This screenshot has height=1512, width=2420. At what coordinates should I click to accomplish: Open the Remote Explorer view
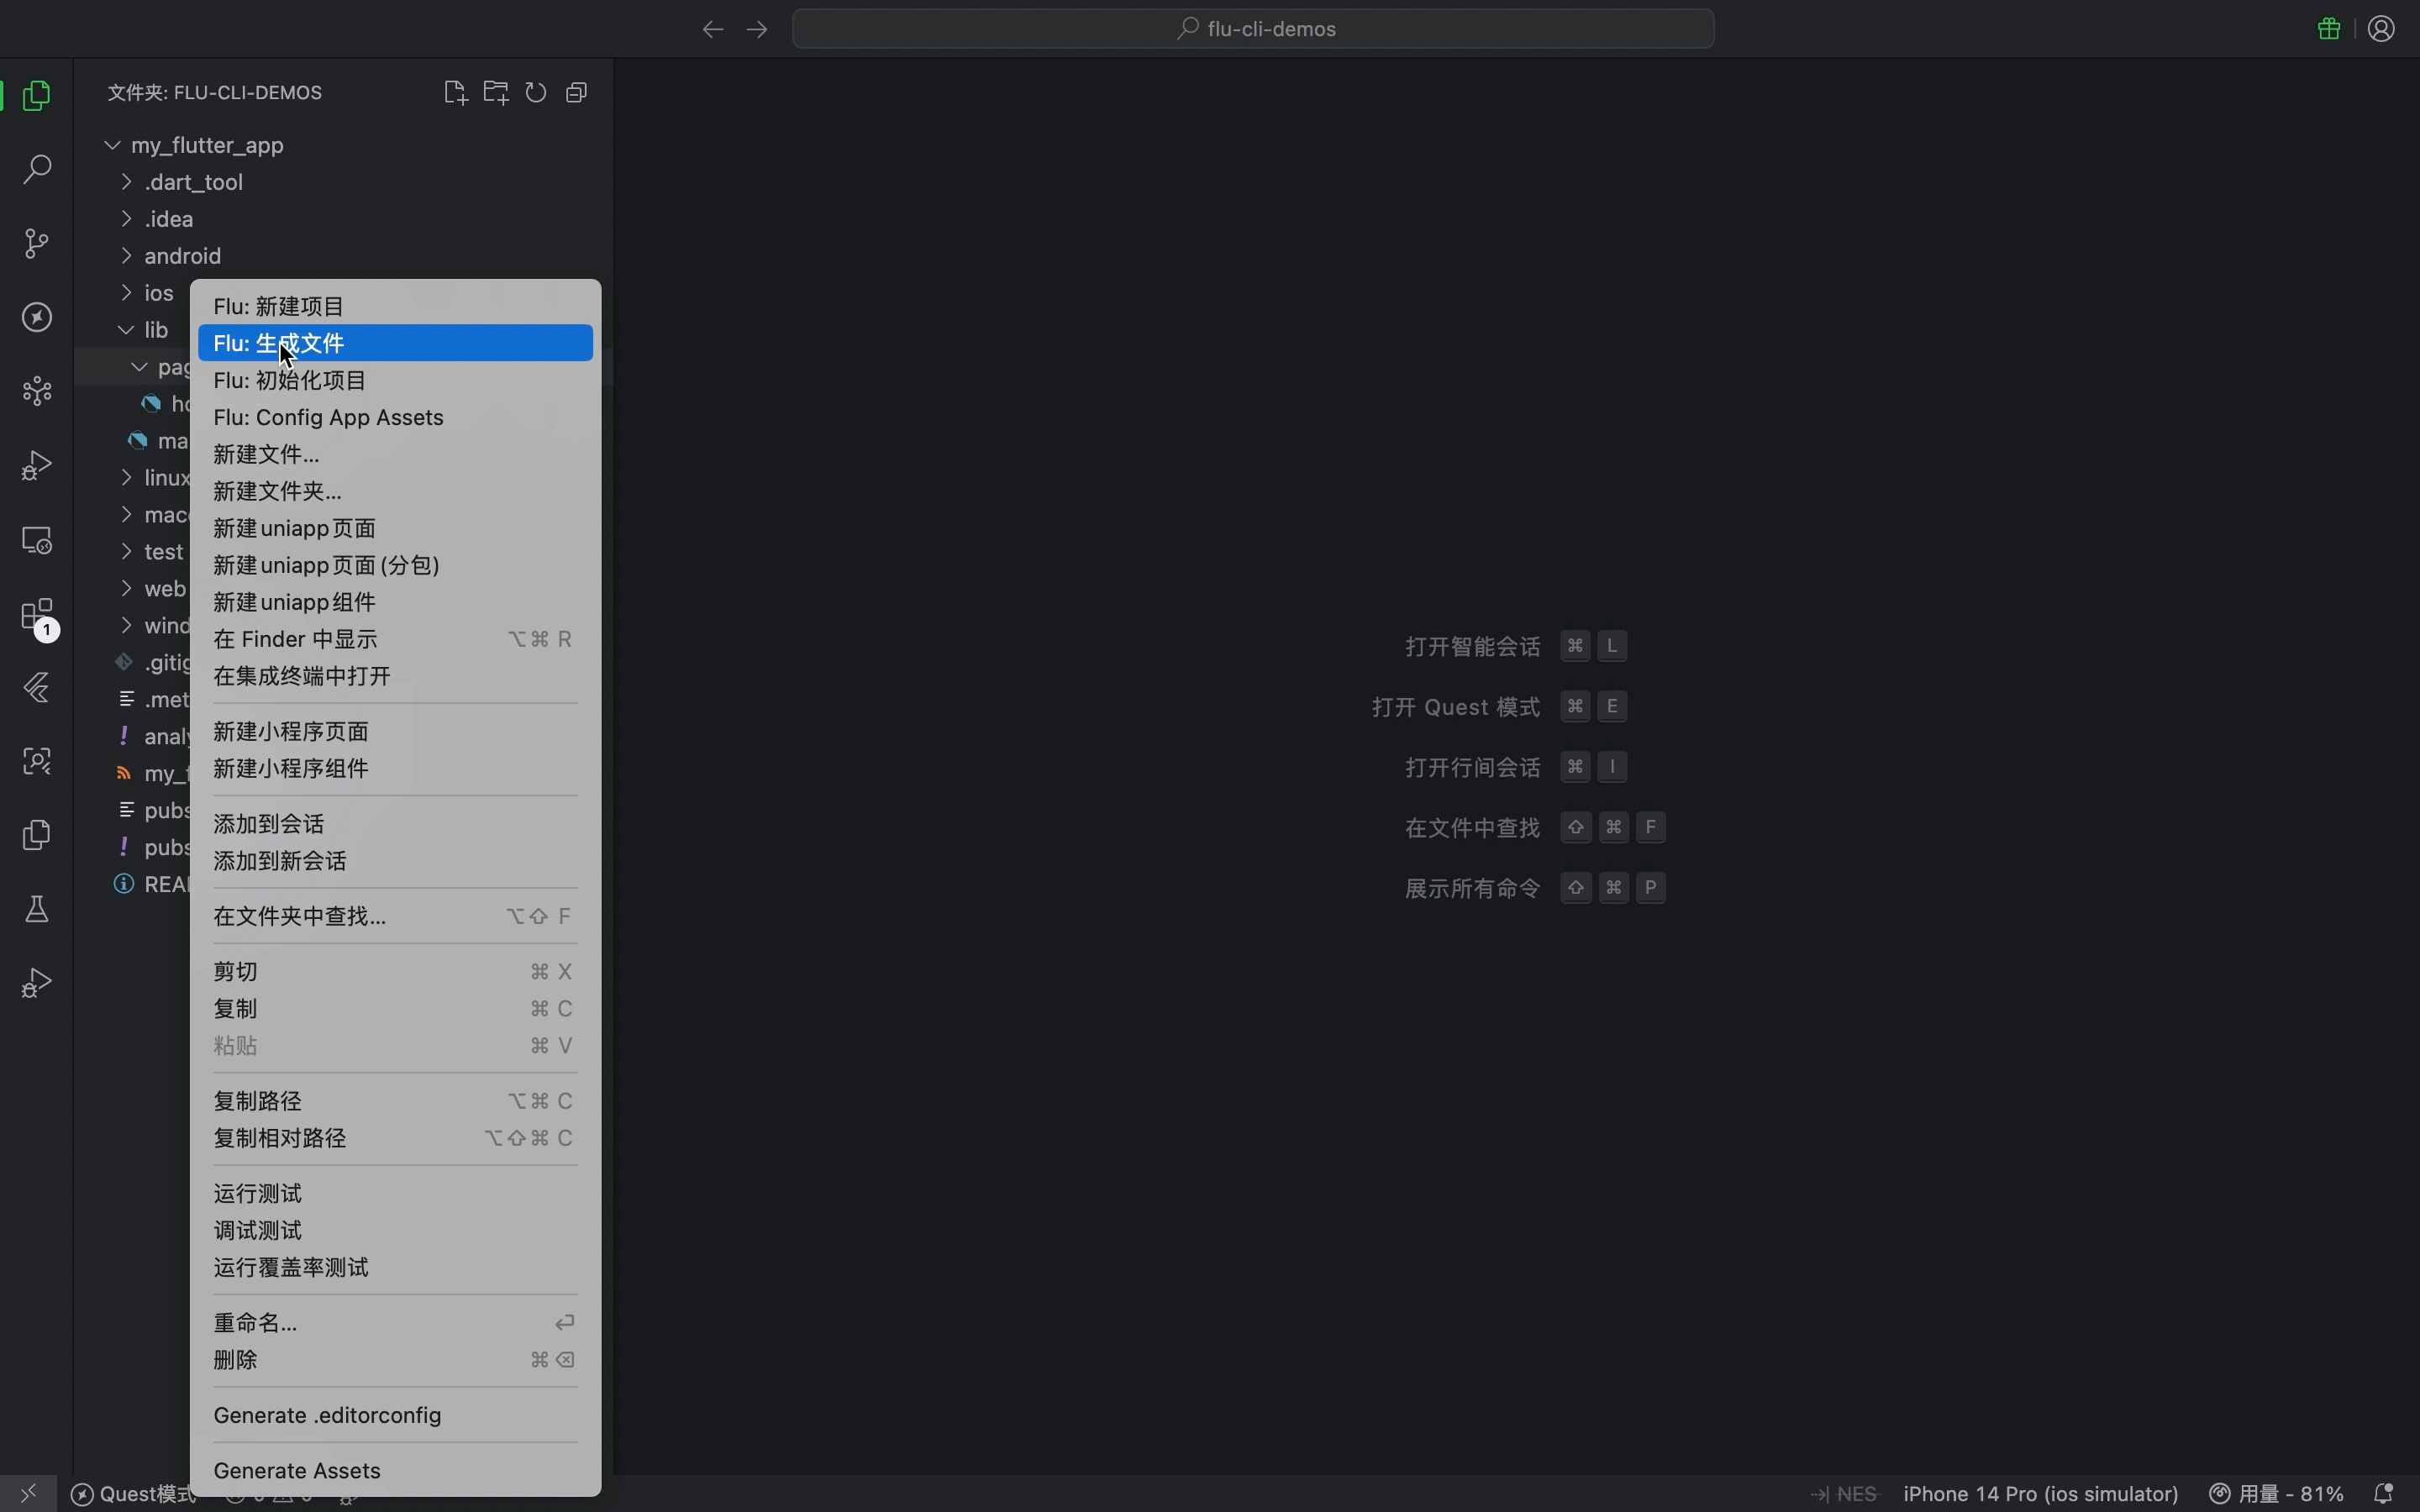[x=37, y=540]
